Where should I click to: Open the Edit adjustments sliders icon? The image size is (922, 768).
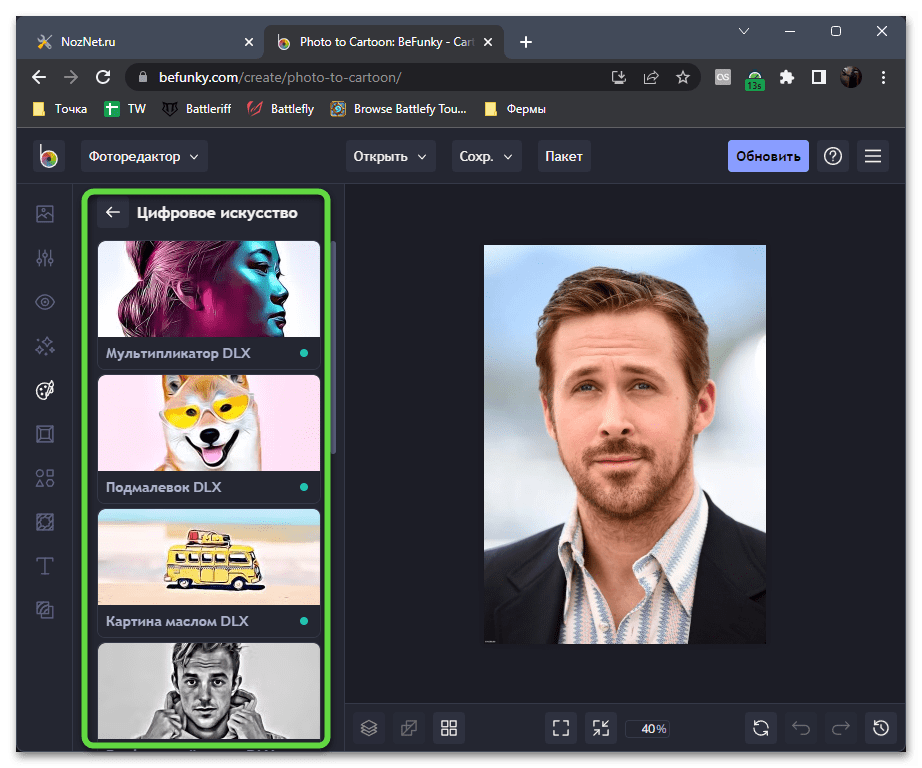(x=45, y=258)
